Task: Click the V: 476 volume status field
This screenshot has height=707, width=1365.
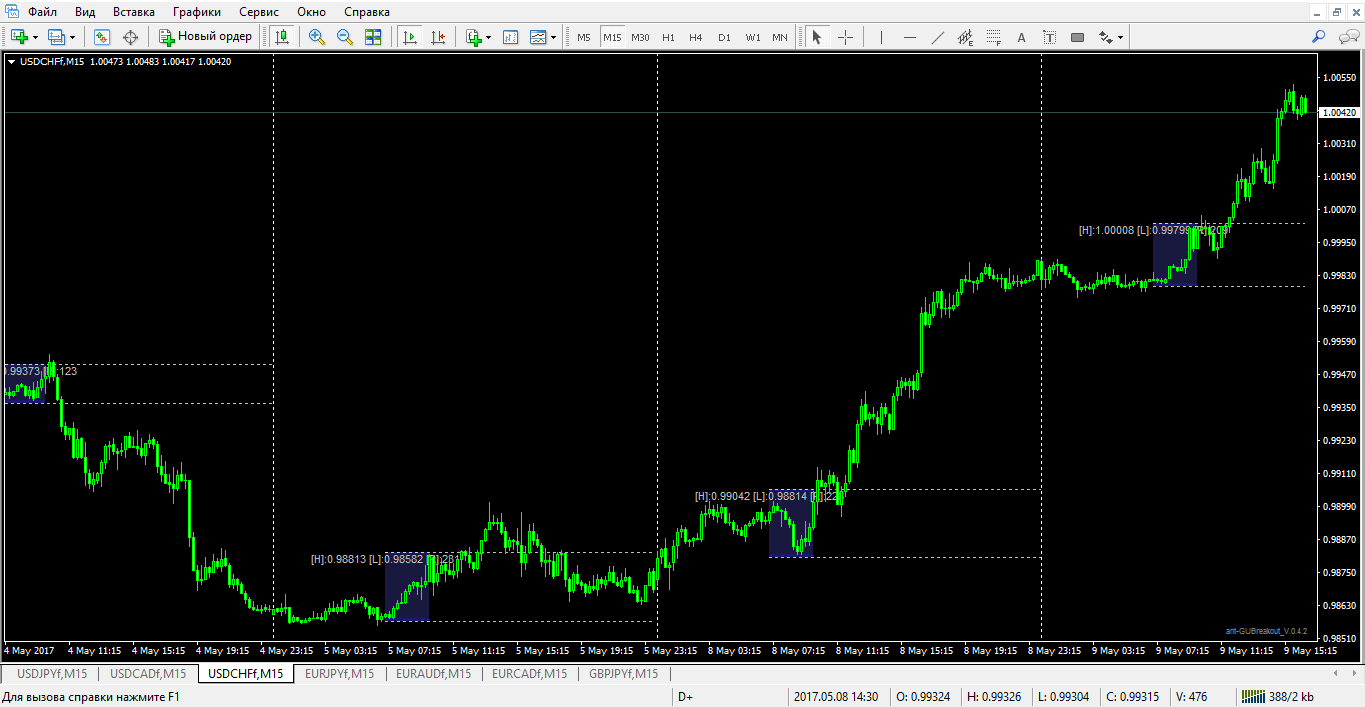Action: coord(1192,696)
